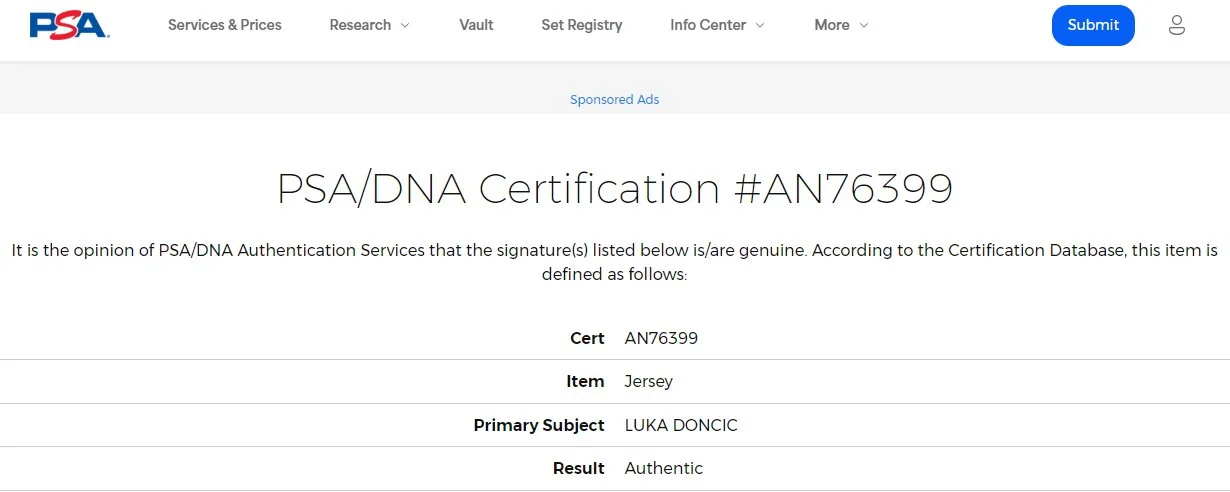The height and width of the screenshot is (492, 1230).
Task: Click the Primary Subject label
Action: (x=539, y=425)
